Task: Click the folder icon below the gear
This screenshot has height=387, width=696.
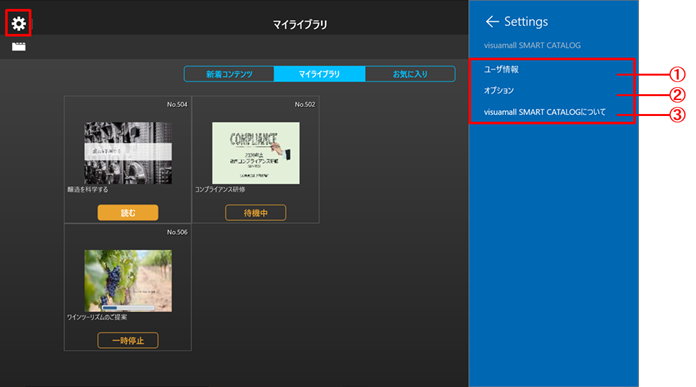Action: click(x=19, y=47)
